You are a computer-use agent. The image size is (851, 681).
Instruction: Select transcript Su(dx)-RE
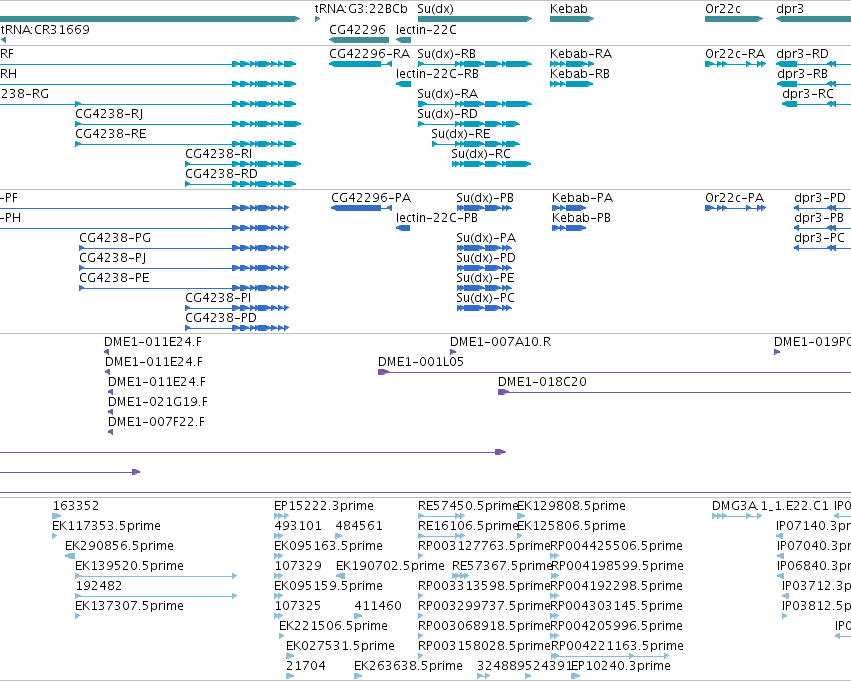460,134
